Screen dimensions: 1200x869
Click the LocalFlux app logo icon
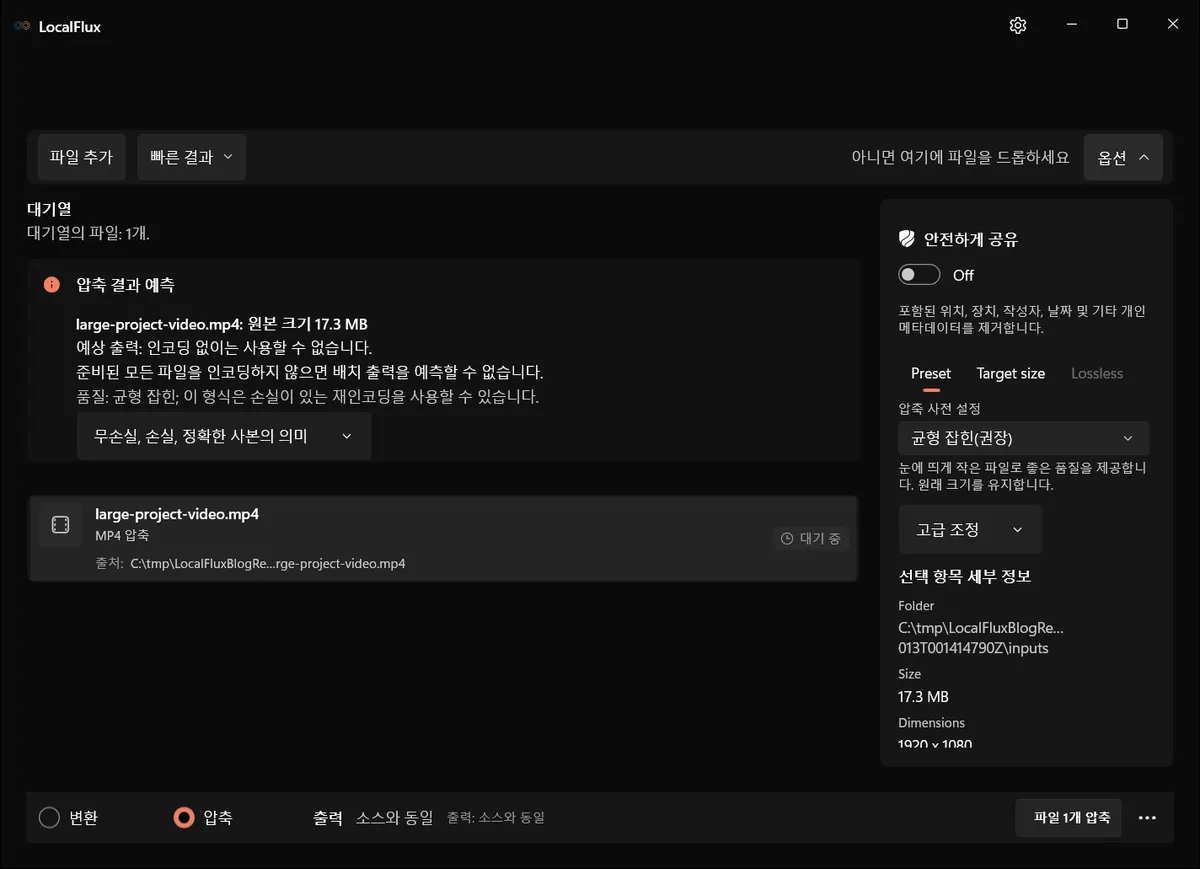pos(22,26)
